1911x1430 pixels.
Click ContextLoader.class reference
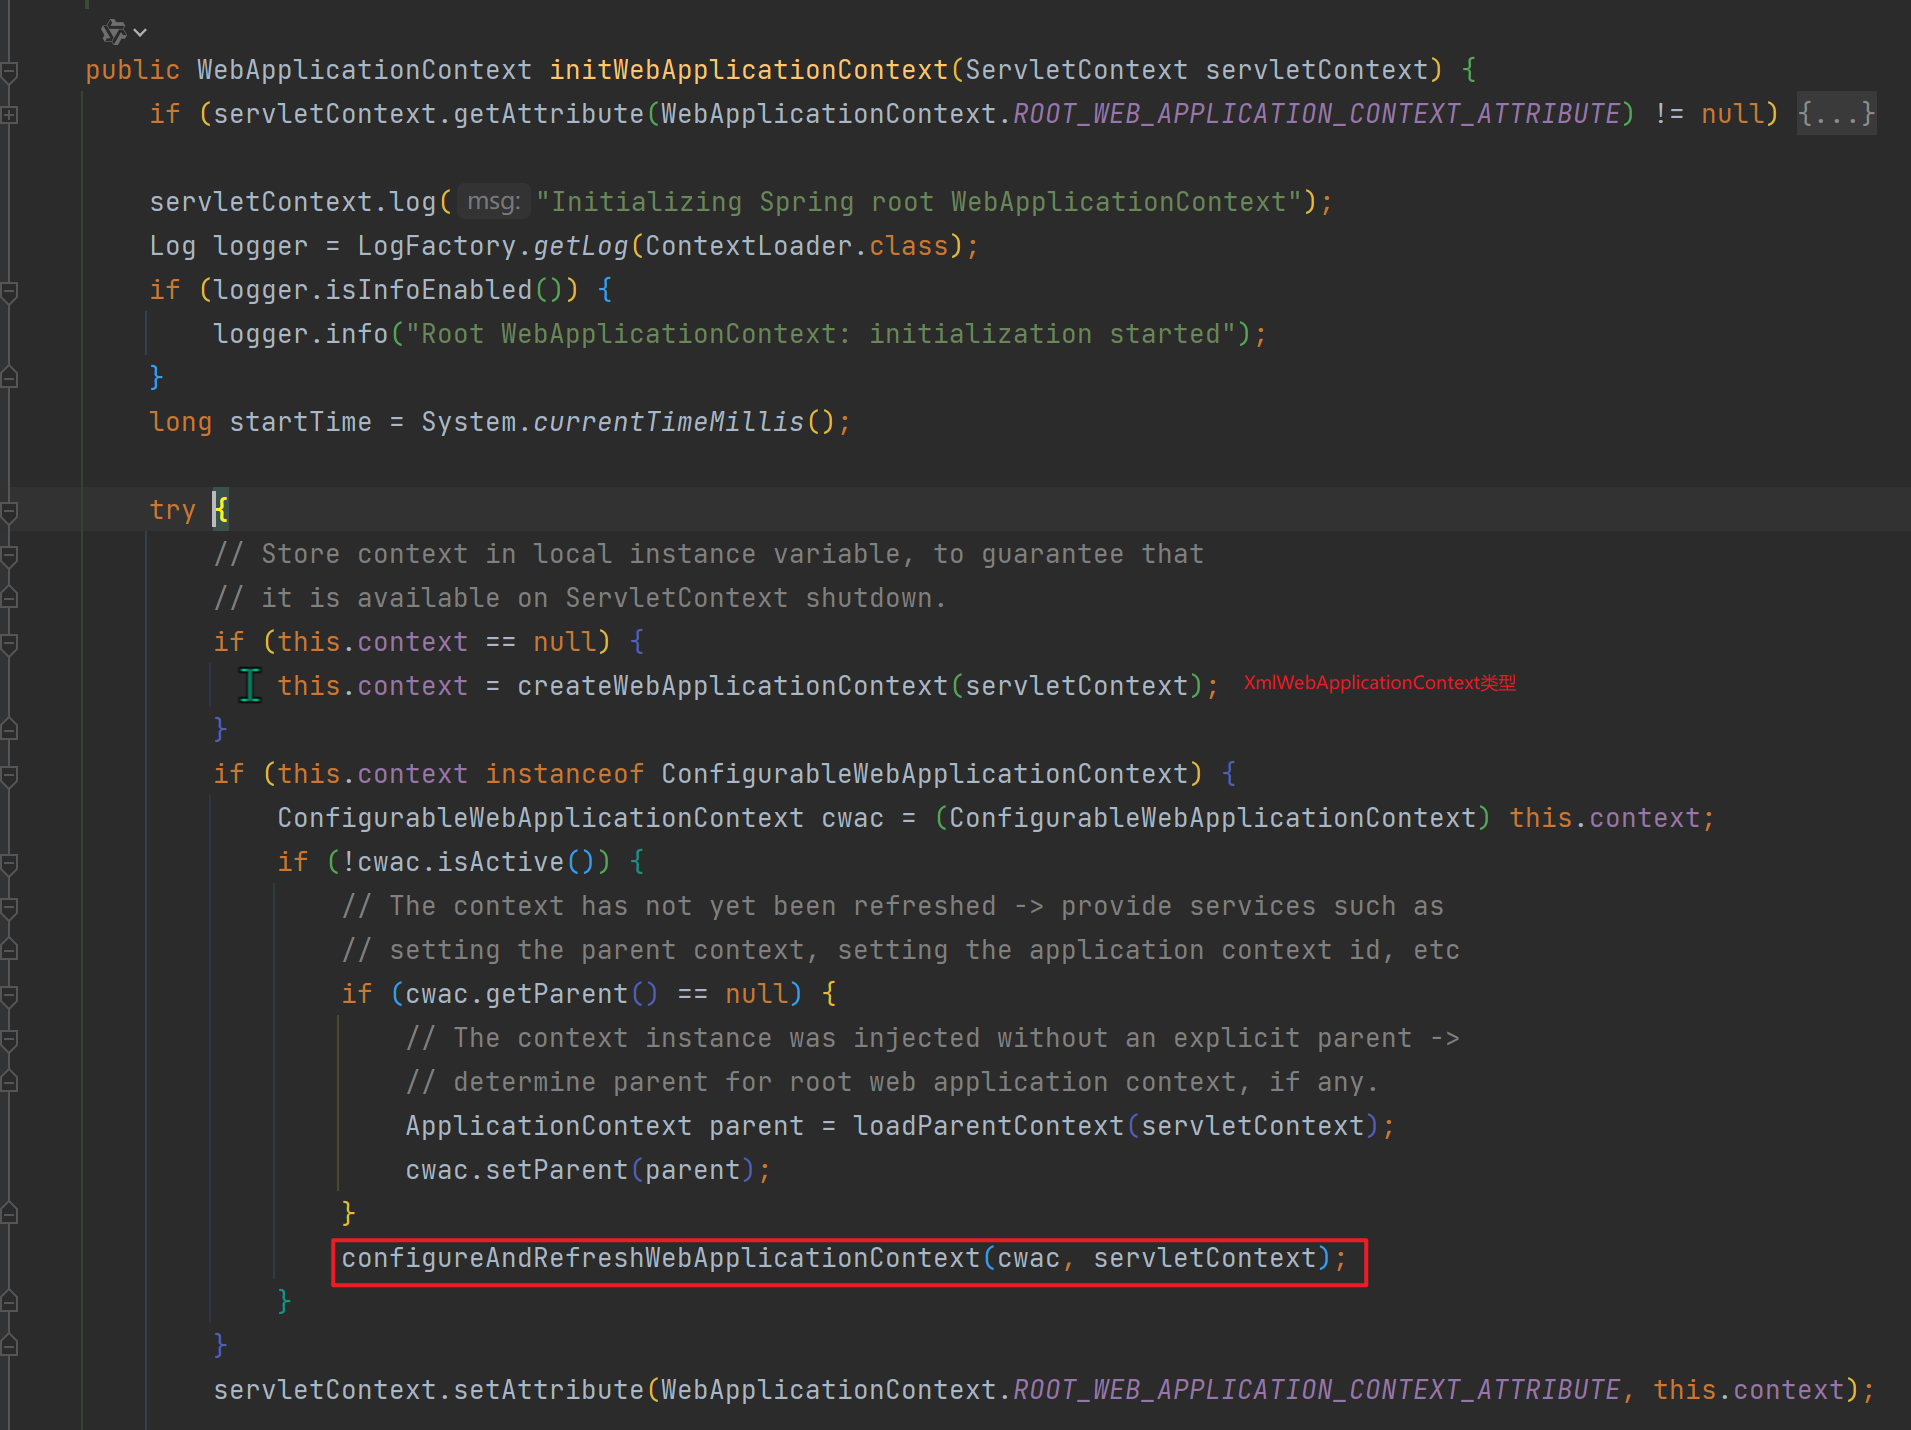[797, 246]
